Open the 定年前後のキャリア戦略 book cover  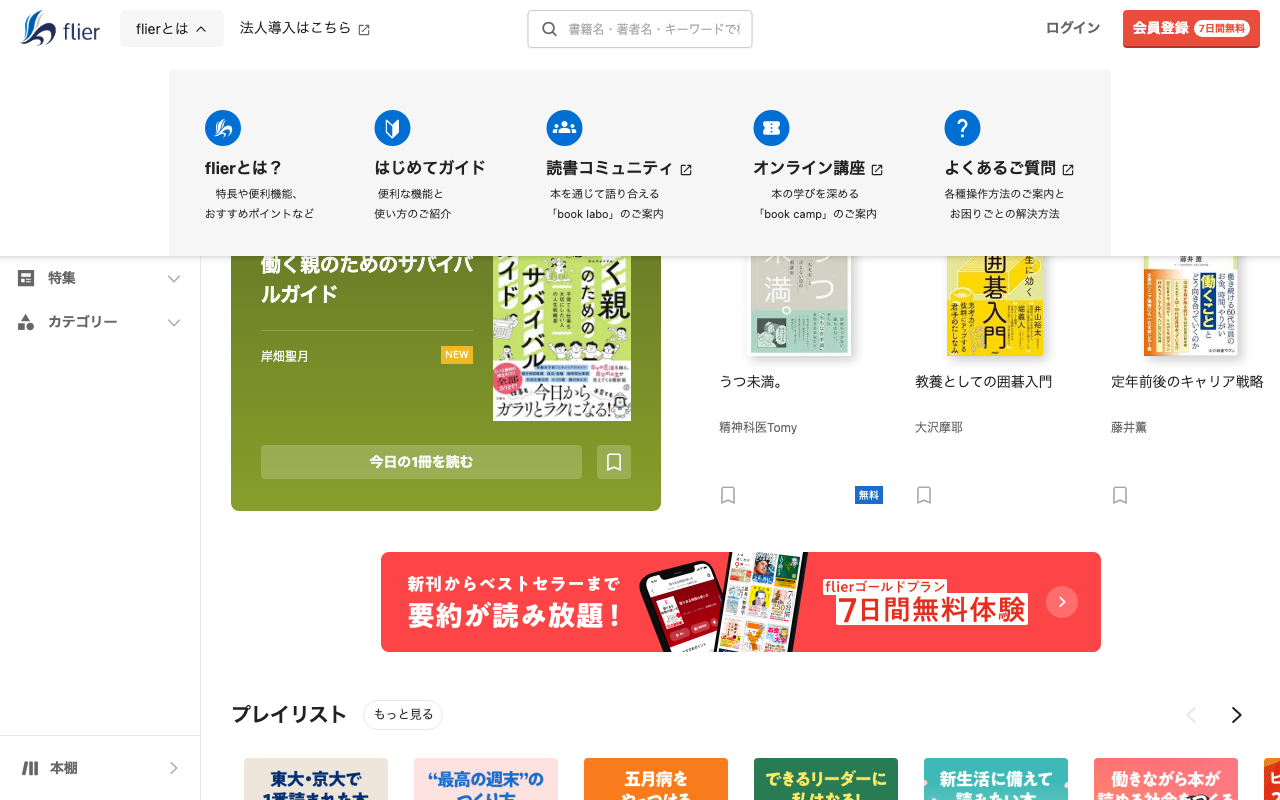pos(1191,305)
